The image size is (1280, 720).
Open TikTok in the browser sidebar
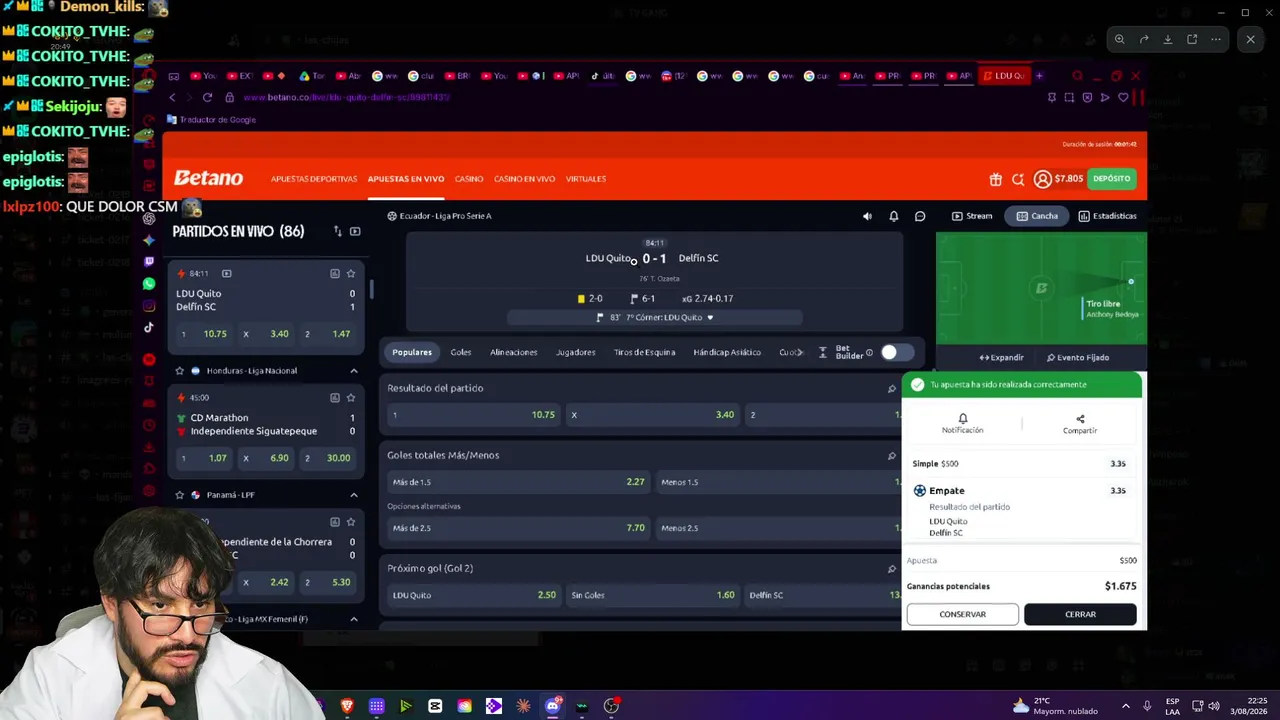[x=149, y=327]
